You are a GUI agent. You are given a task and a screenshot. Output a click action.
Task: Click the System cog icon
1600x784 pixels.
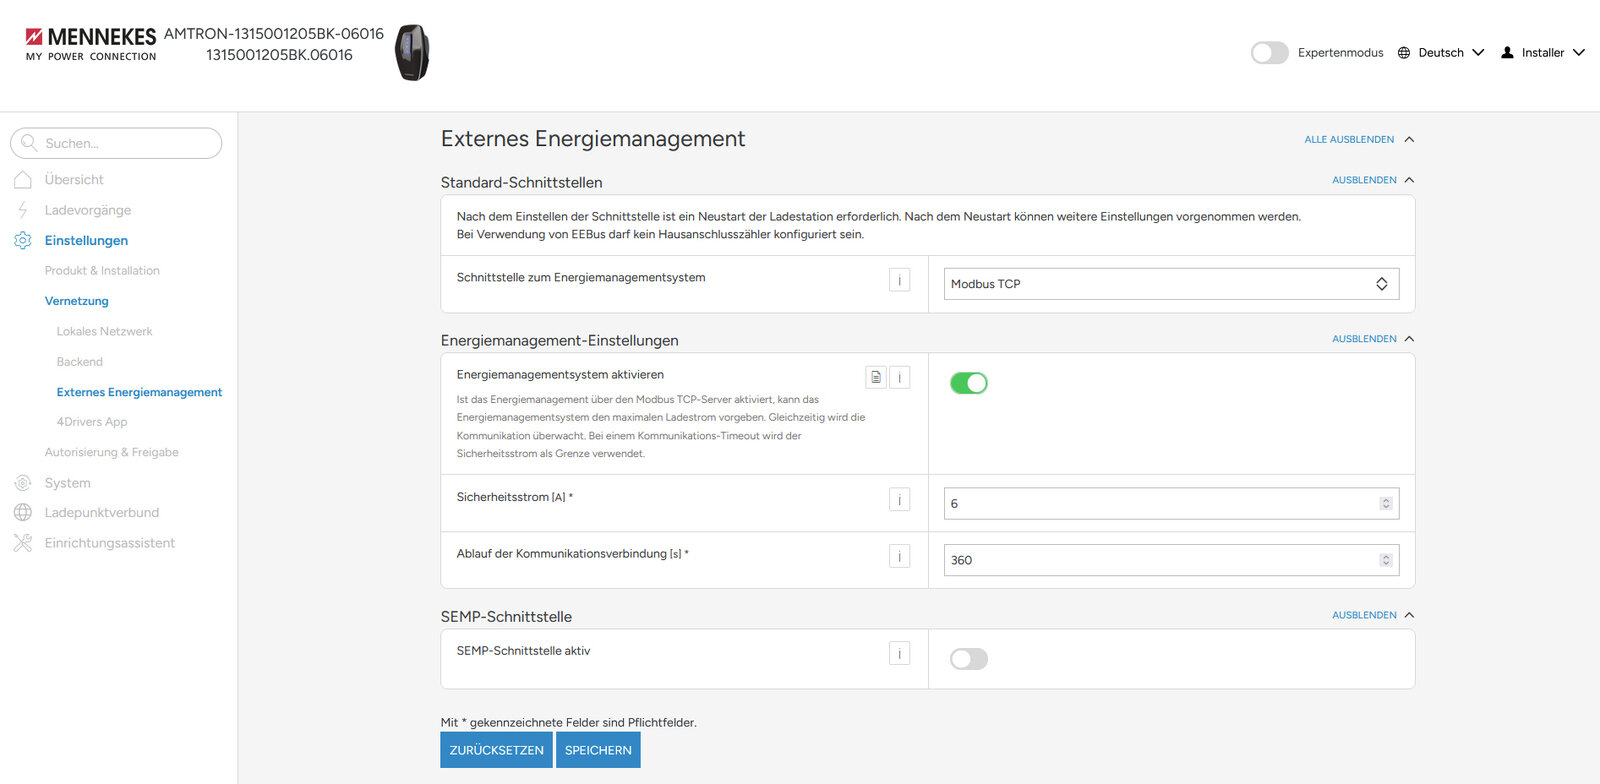click(x=23, y=483)
